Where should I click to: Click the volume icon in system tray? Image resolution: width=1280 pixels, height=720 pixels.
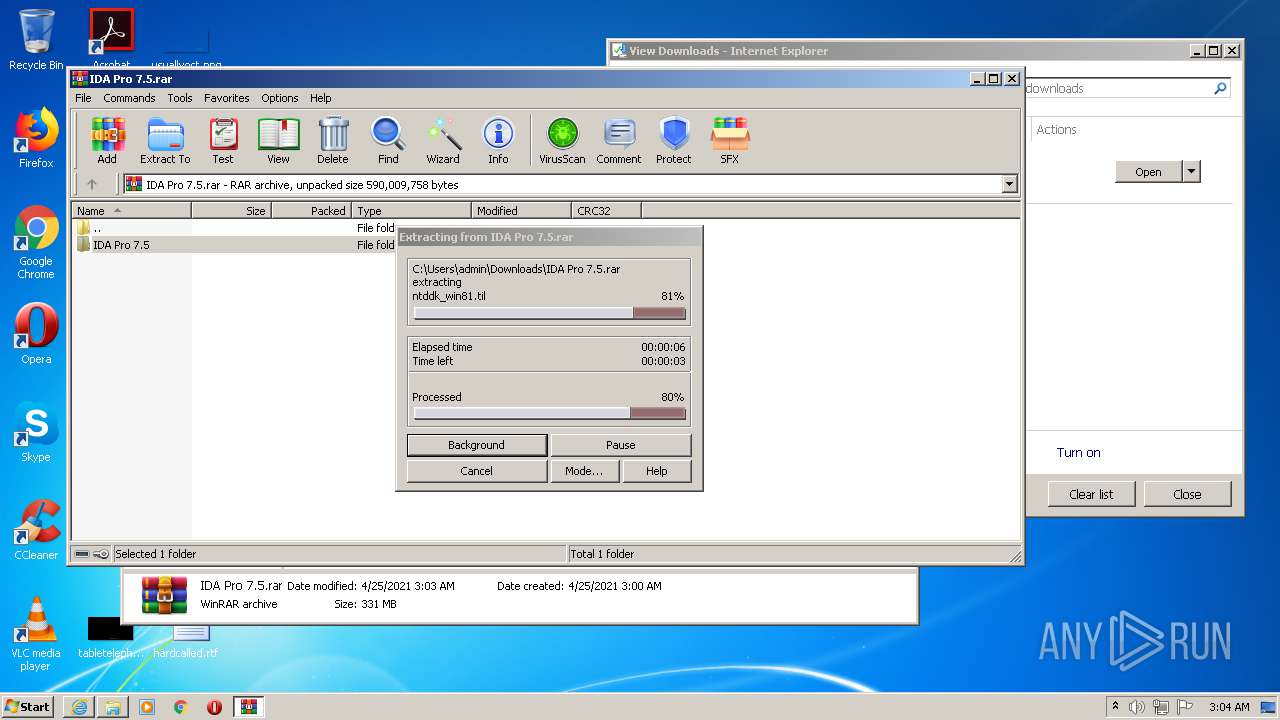point(1137,707)
